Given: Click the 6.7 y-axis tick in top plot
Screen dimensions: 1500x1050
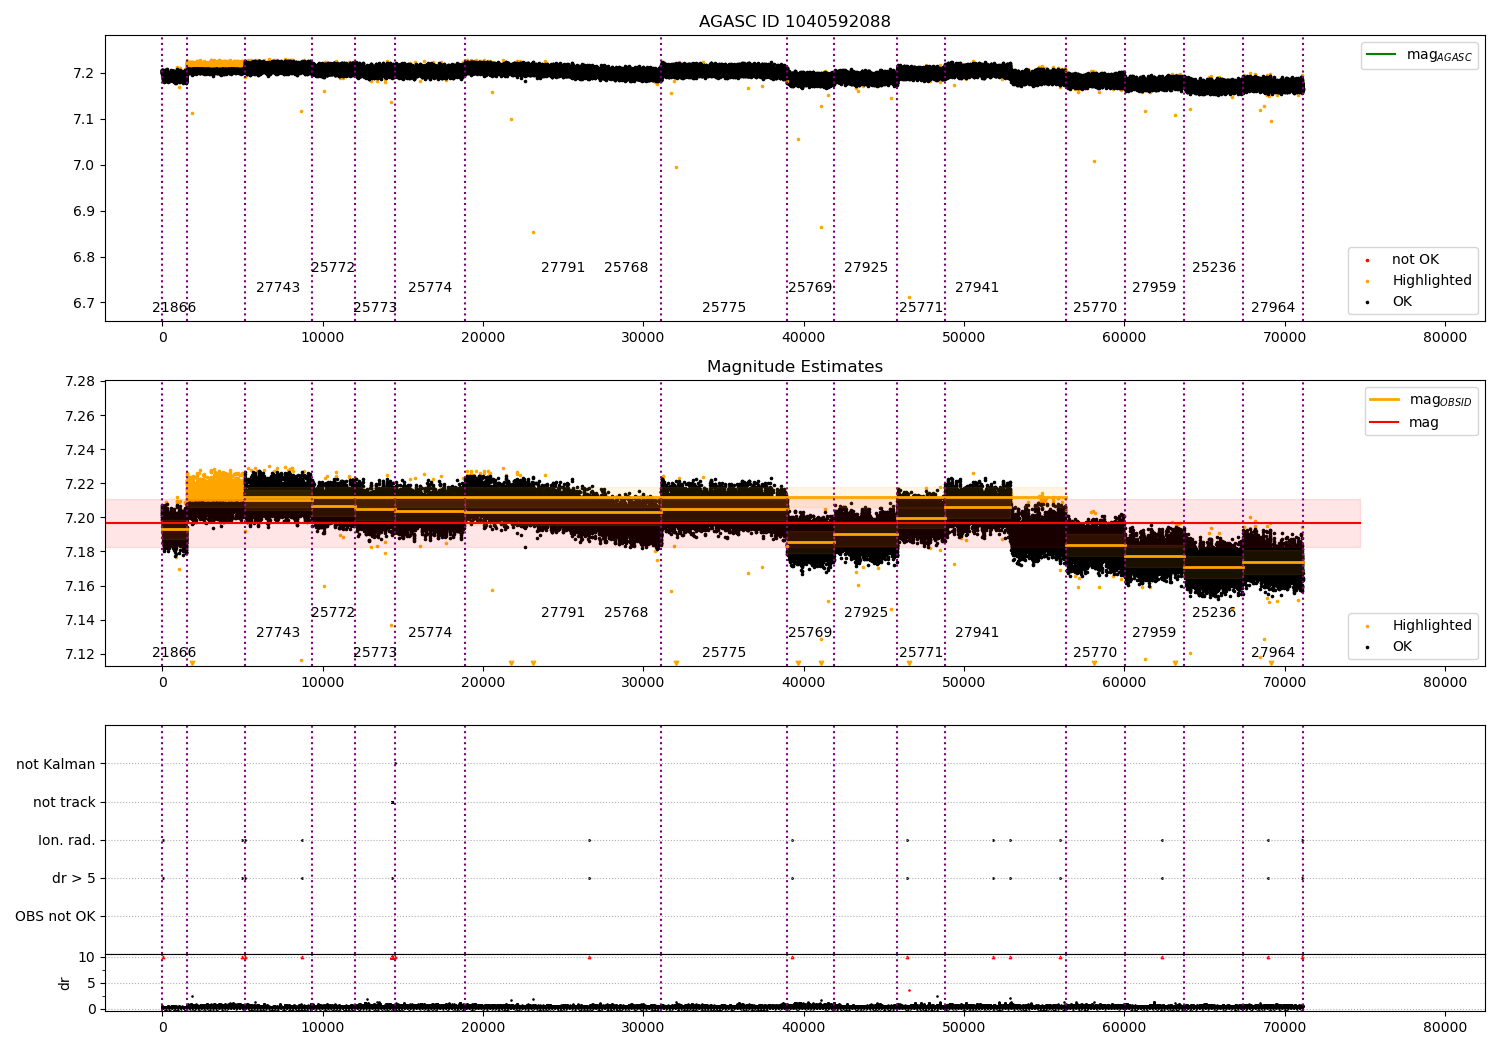Looking at the screenshot, I should click(85, 304).
